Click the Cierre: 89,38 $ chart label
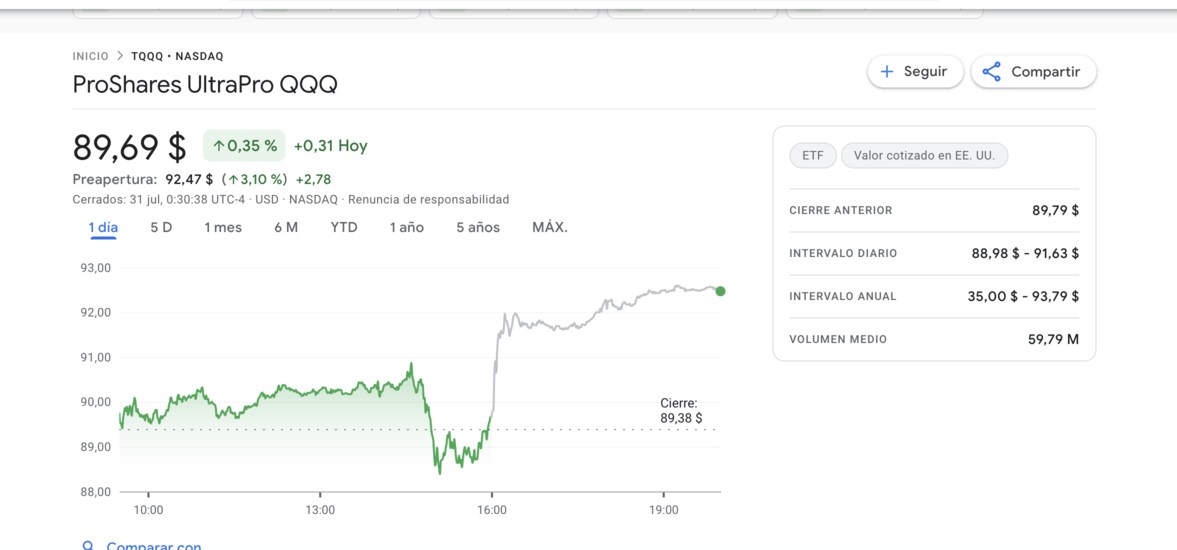1177x550 pixels. (682, 410)
